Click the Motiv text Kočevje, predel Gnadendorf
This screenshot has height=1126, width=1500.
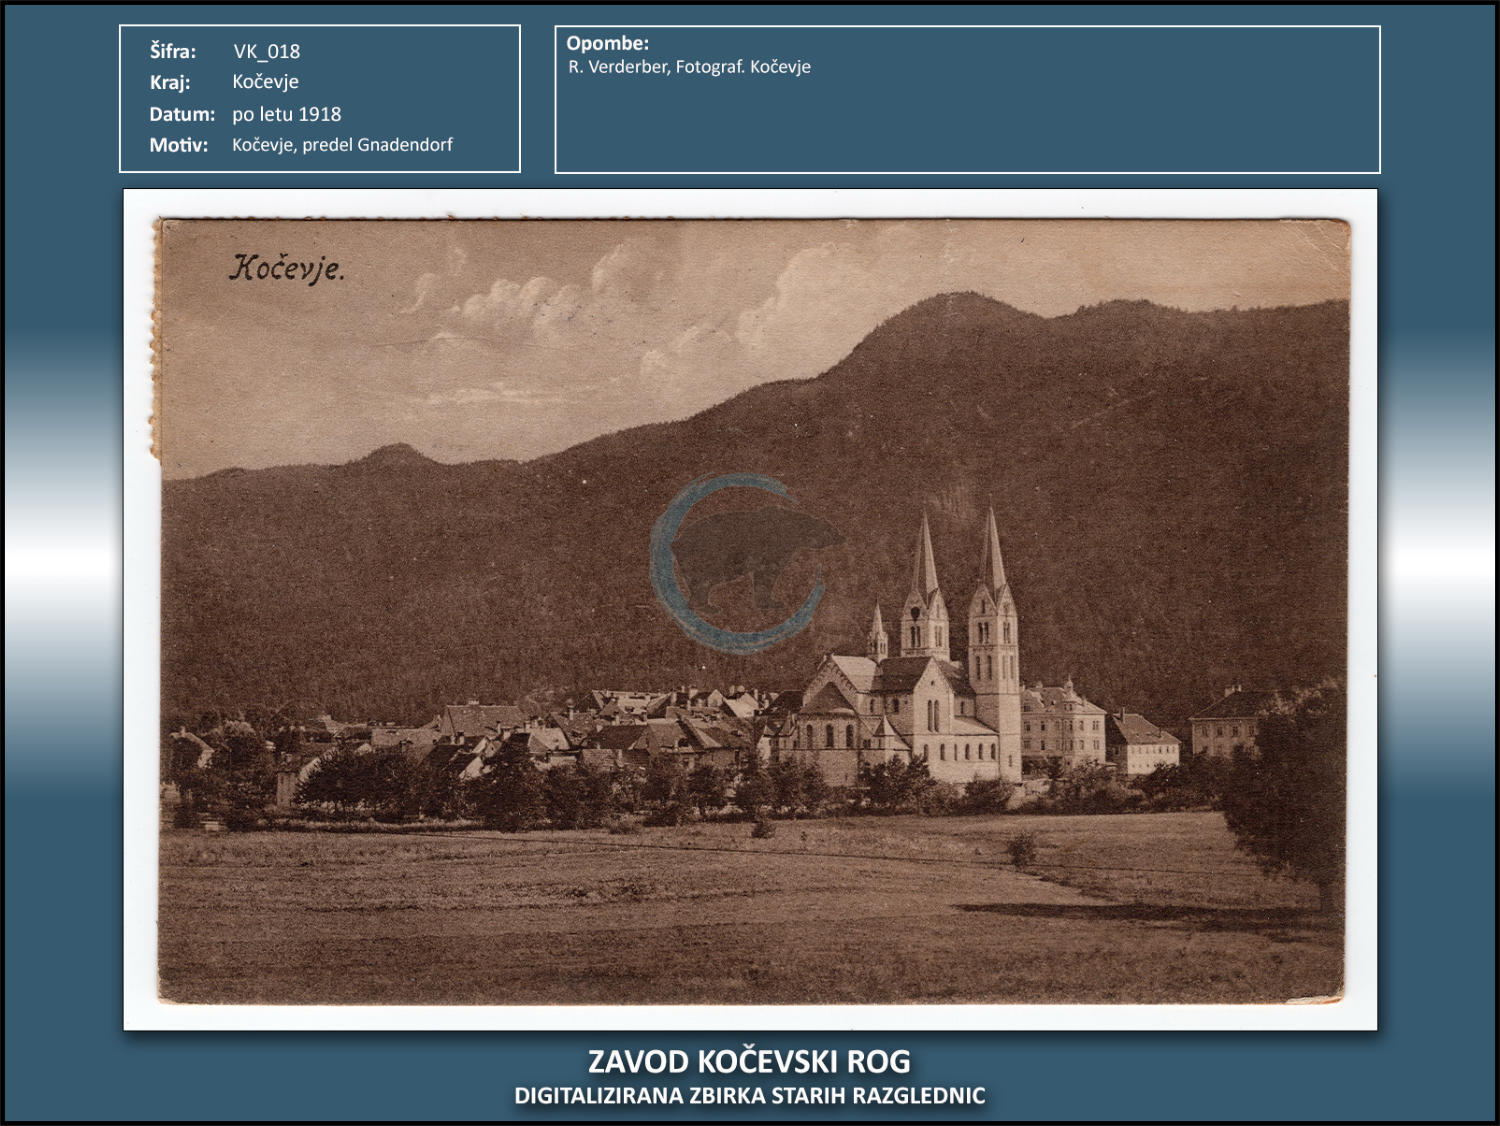click(342, 145)
